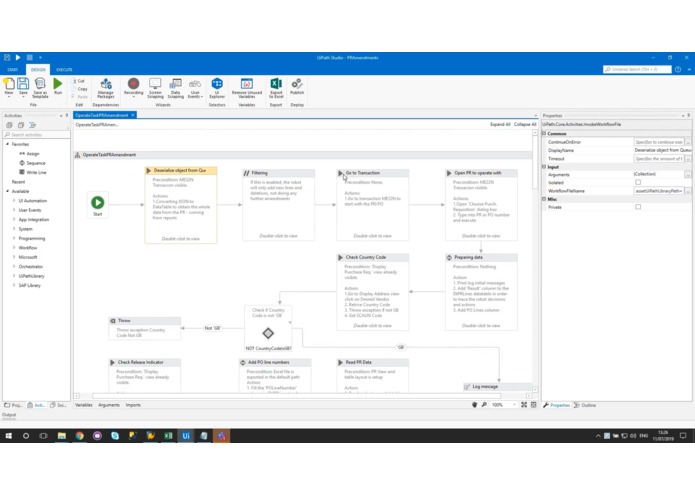Image resolution: width=695 pixels, height=494 pixels.
Task: Click the Universal Search box
Action: (637, 70)
